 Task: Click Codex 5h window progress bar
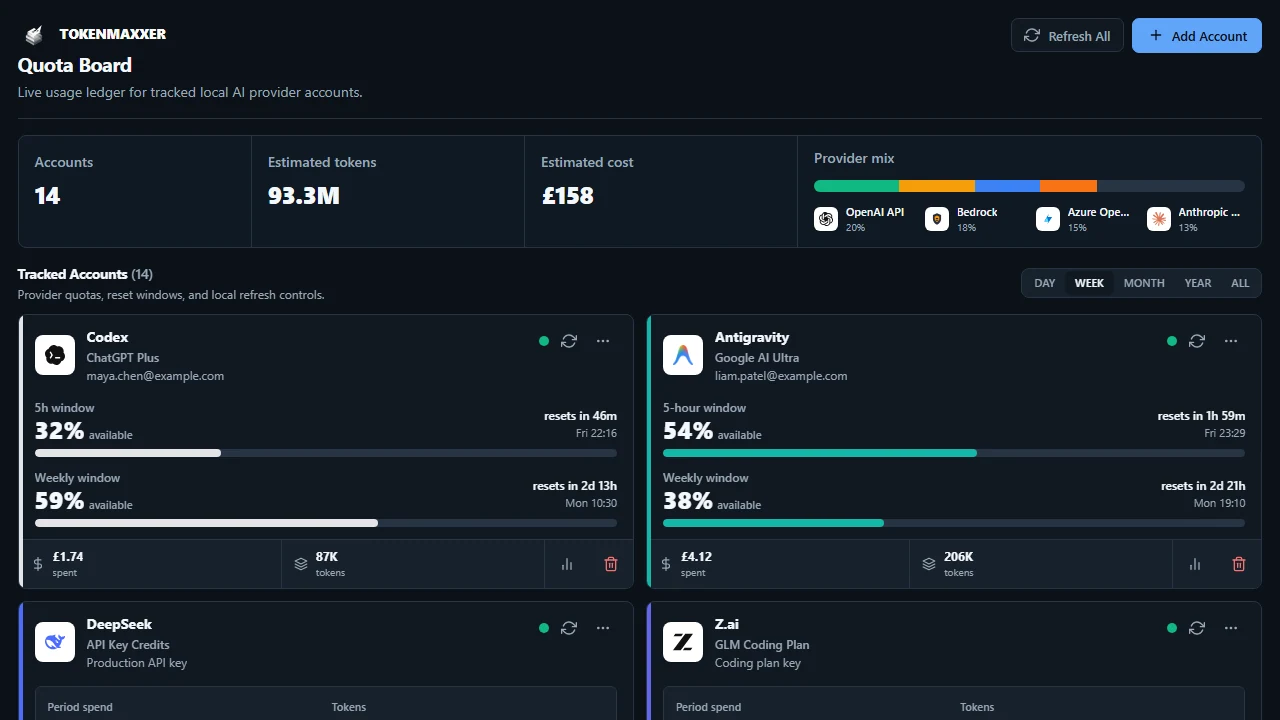coord(326,453)
